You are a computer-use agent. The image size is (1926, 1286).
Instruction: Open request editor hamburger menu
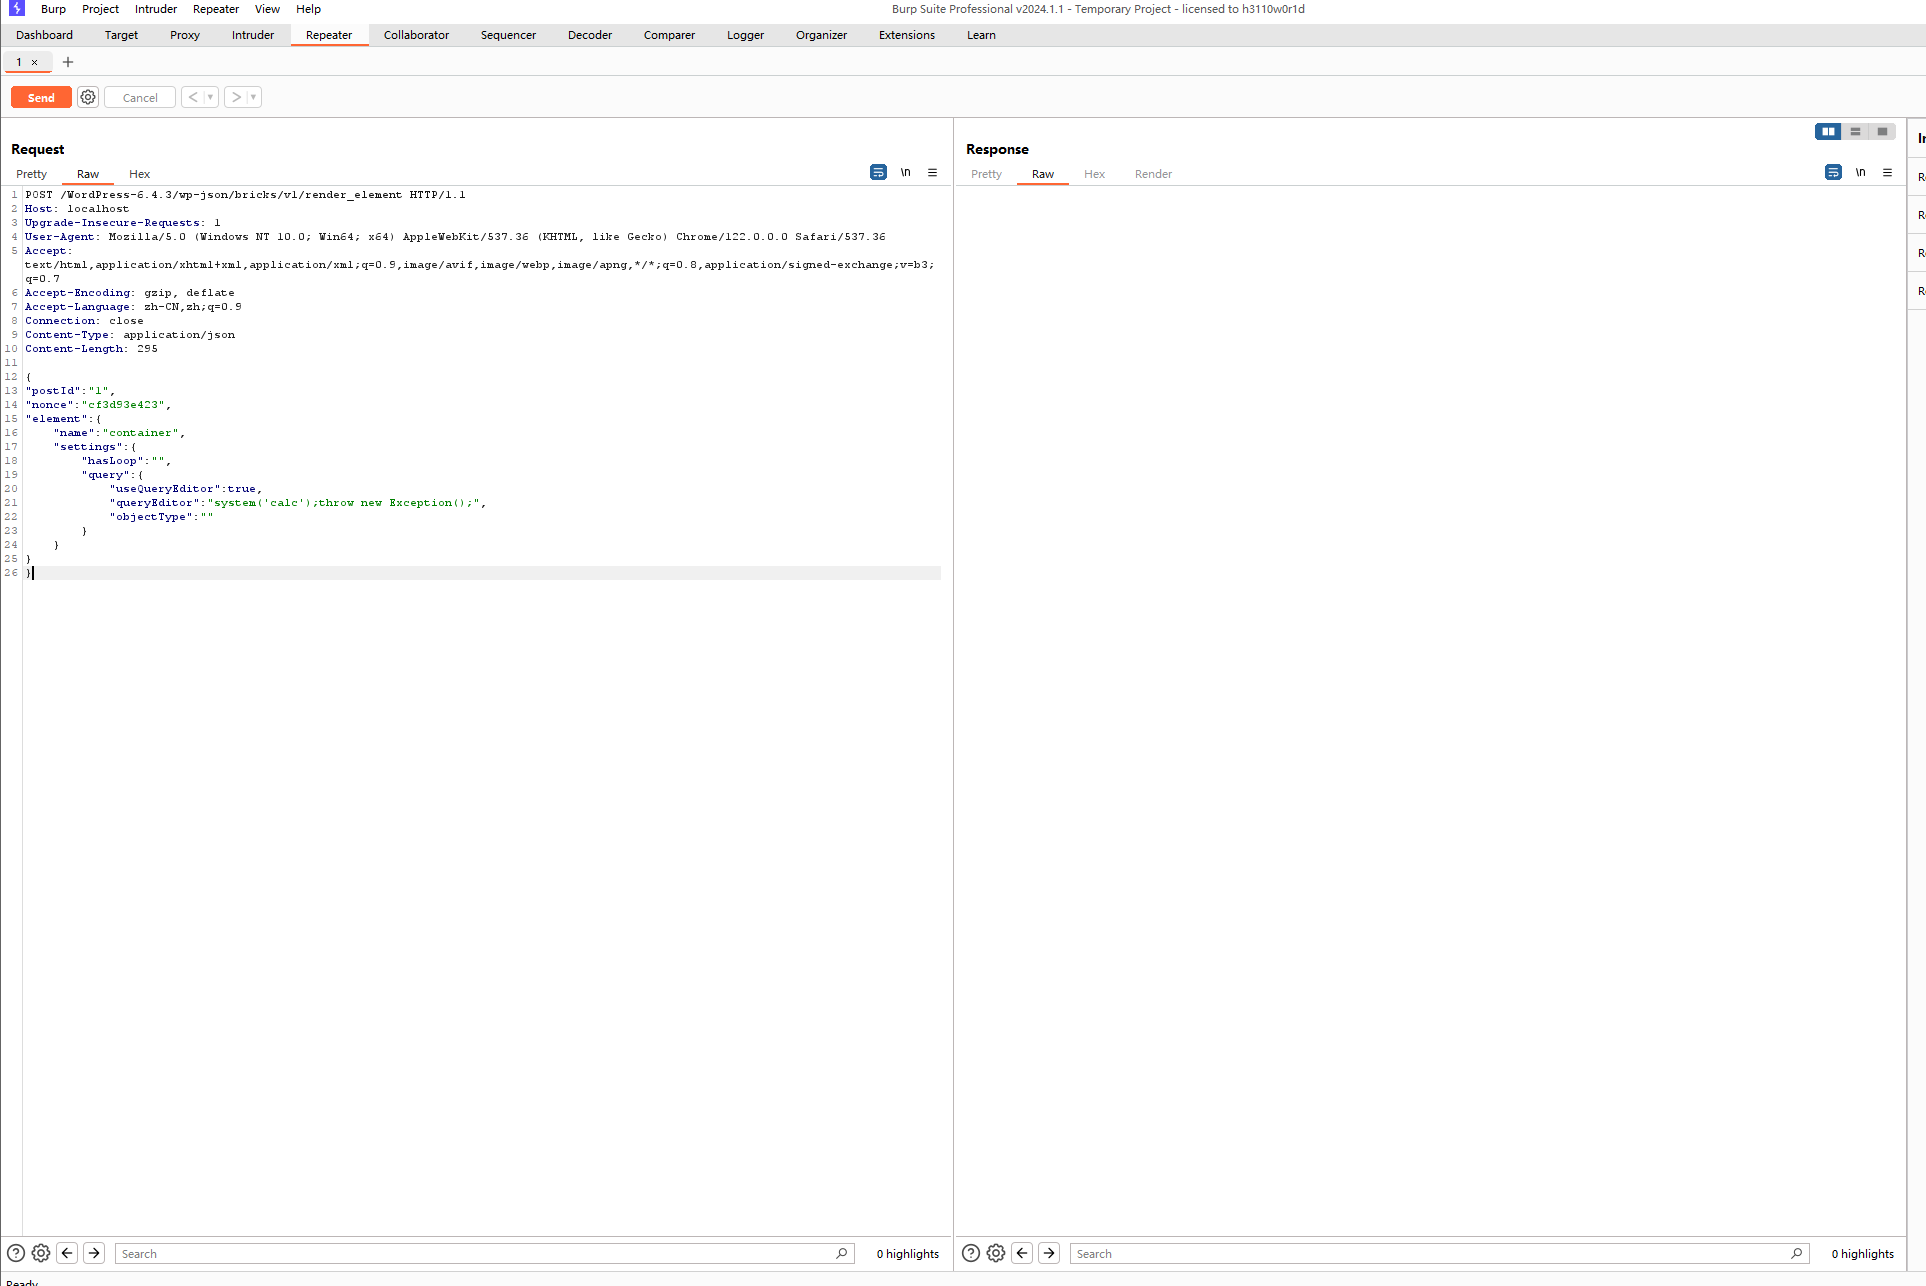932,172
